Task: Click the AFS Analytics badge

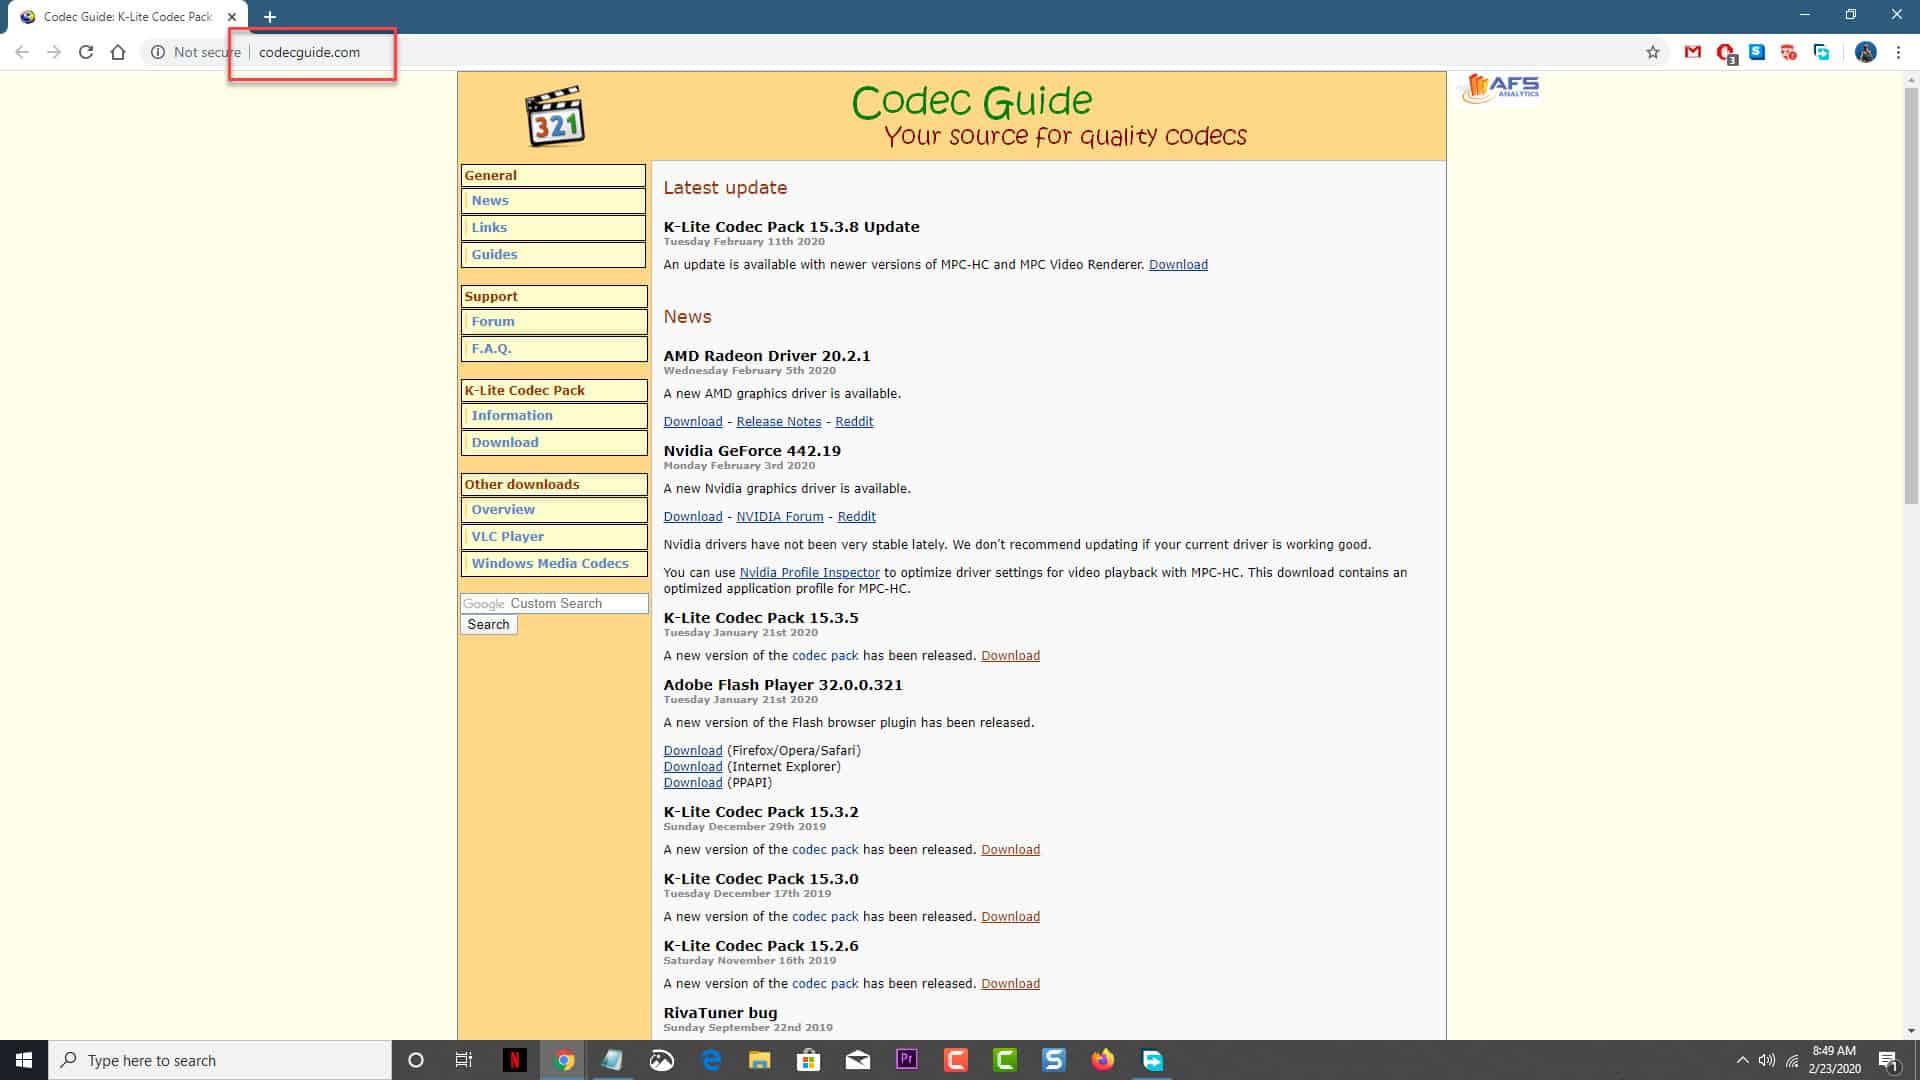Action: (1501, 88)
